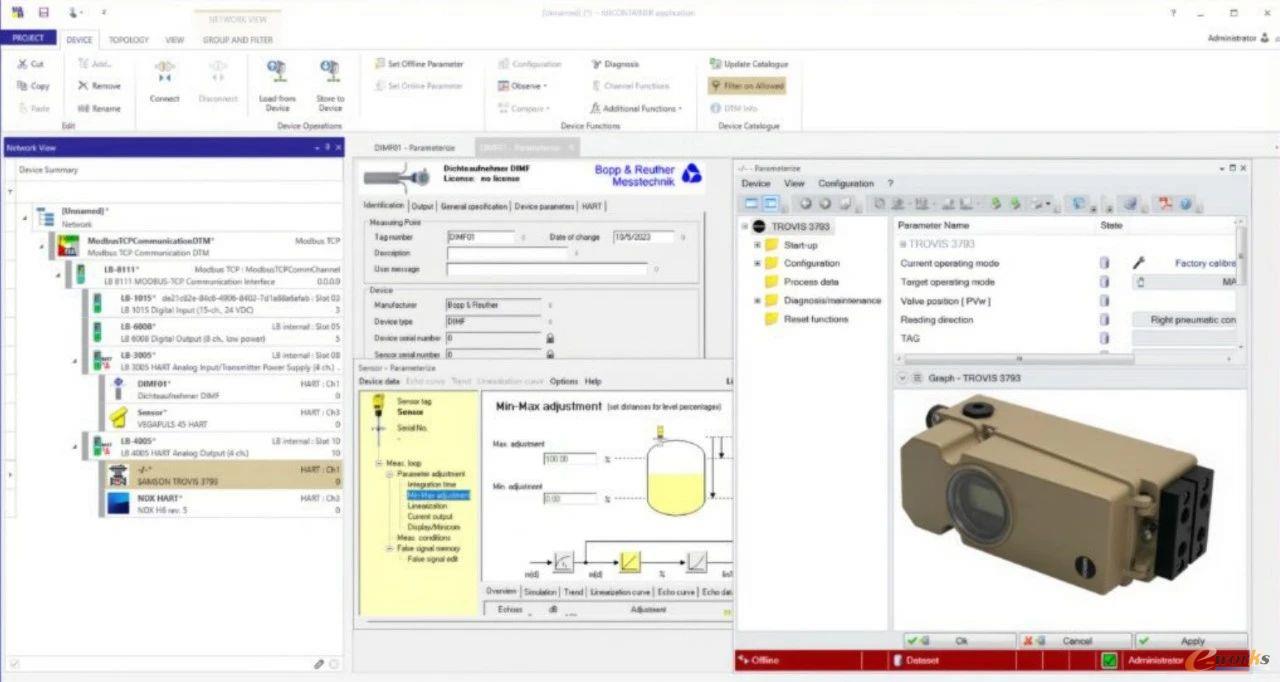
Task: Click the second layout view icon in the TROVIS toolbar
Action: 770,204
